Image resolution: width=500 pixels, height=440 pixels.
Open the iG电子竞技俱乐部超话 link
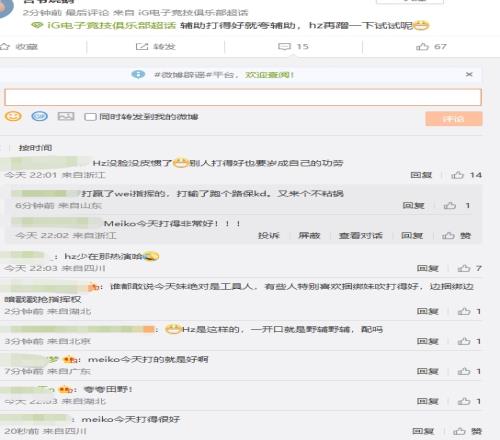(x=111, y=25)
